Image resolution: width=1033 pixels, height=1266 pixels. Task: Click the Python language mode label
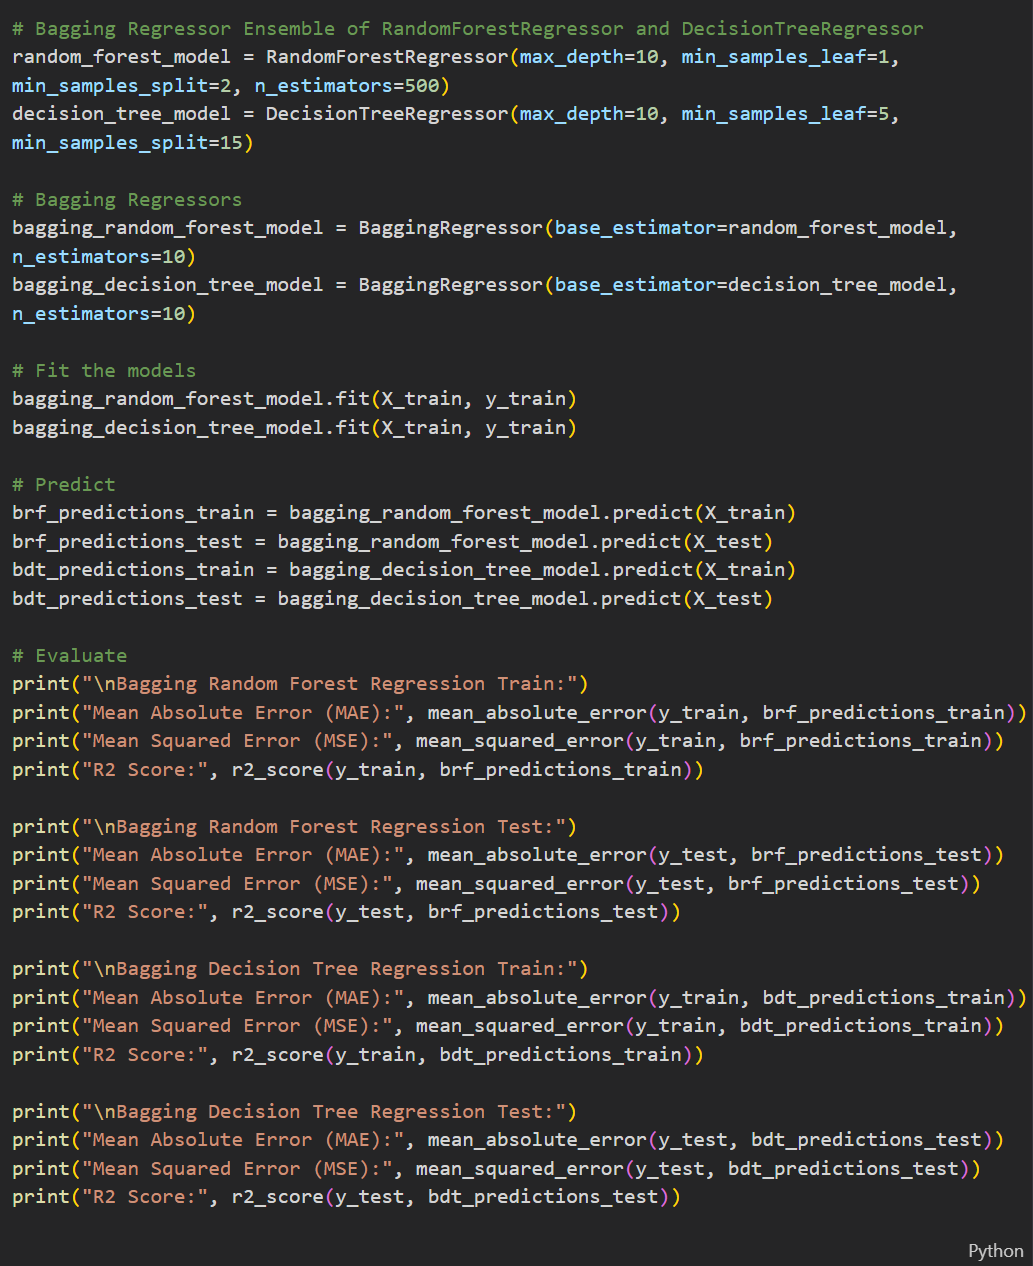995,1251
